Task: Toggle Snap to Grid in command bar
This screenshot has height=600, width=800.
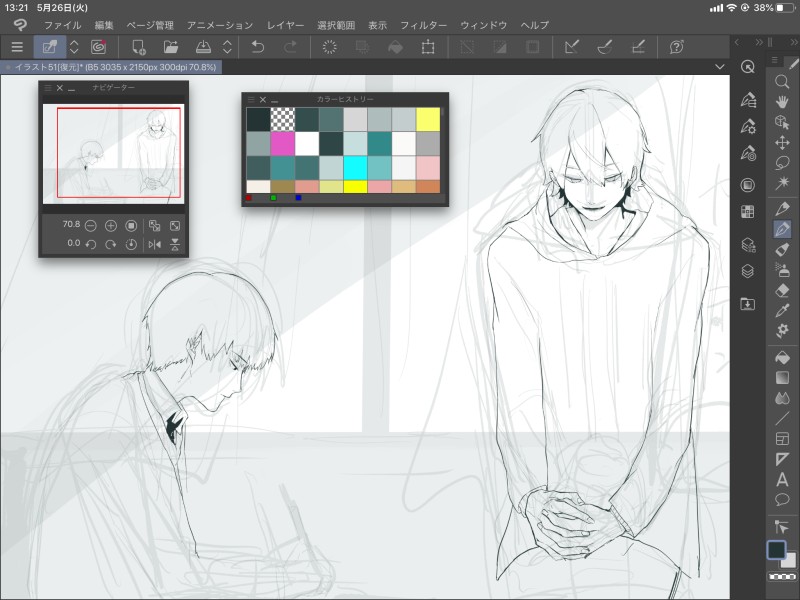Action: pyautogui.click(x=638, y=47)
